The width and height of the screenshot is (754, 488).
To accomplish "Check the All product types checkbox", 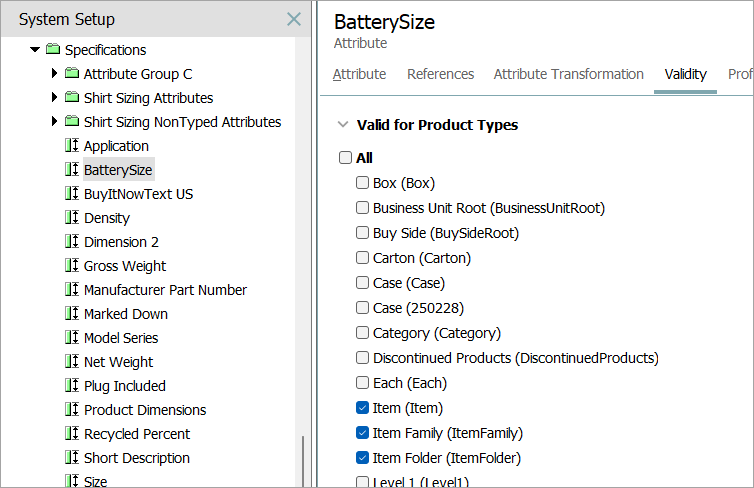I will pyautogui.click(x=345, y=158).
